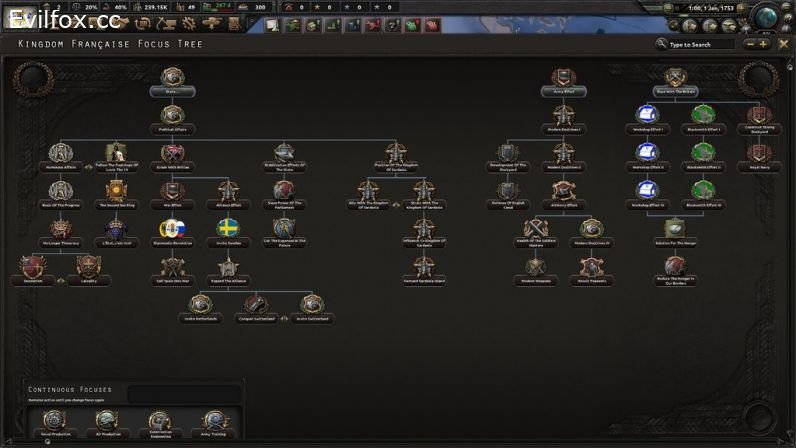Screen dimensions: 796x448
Task: Open the Race With The Britain focus
Action: [x=676, y=80]
